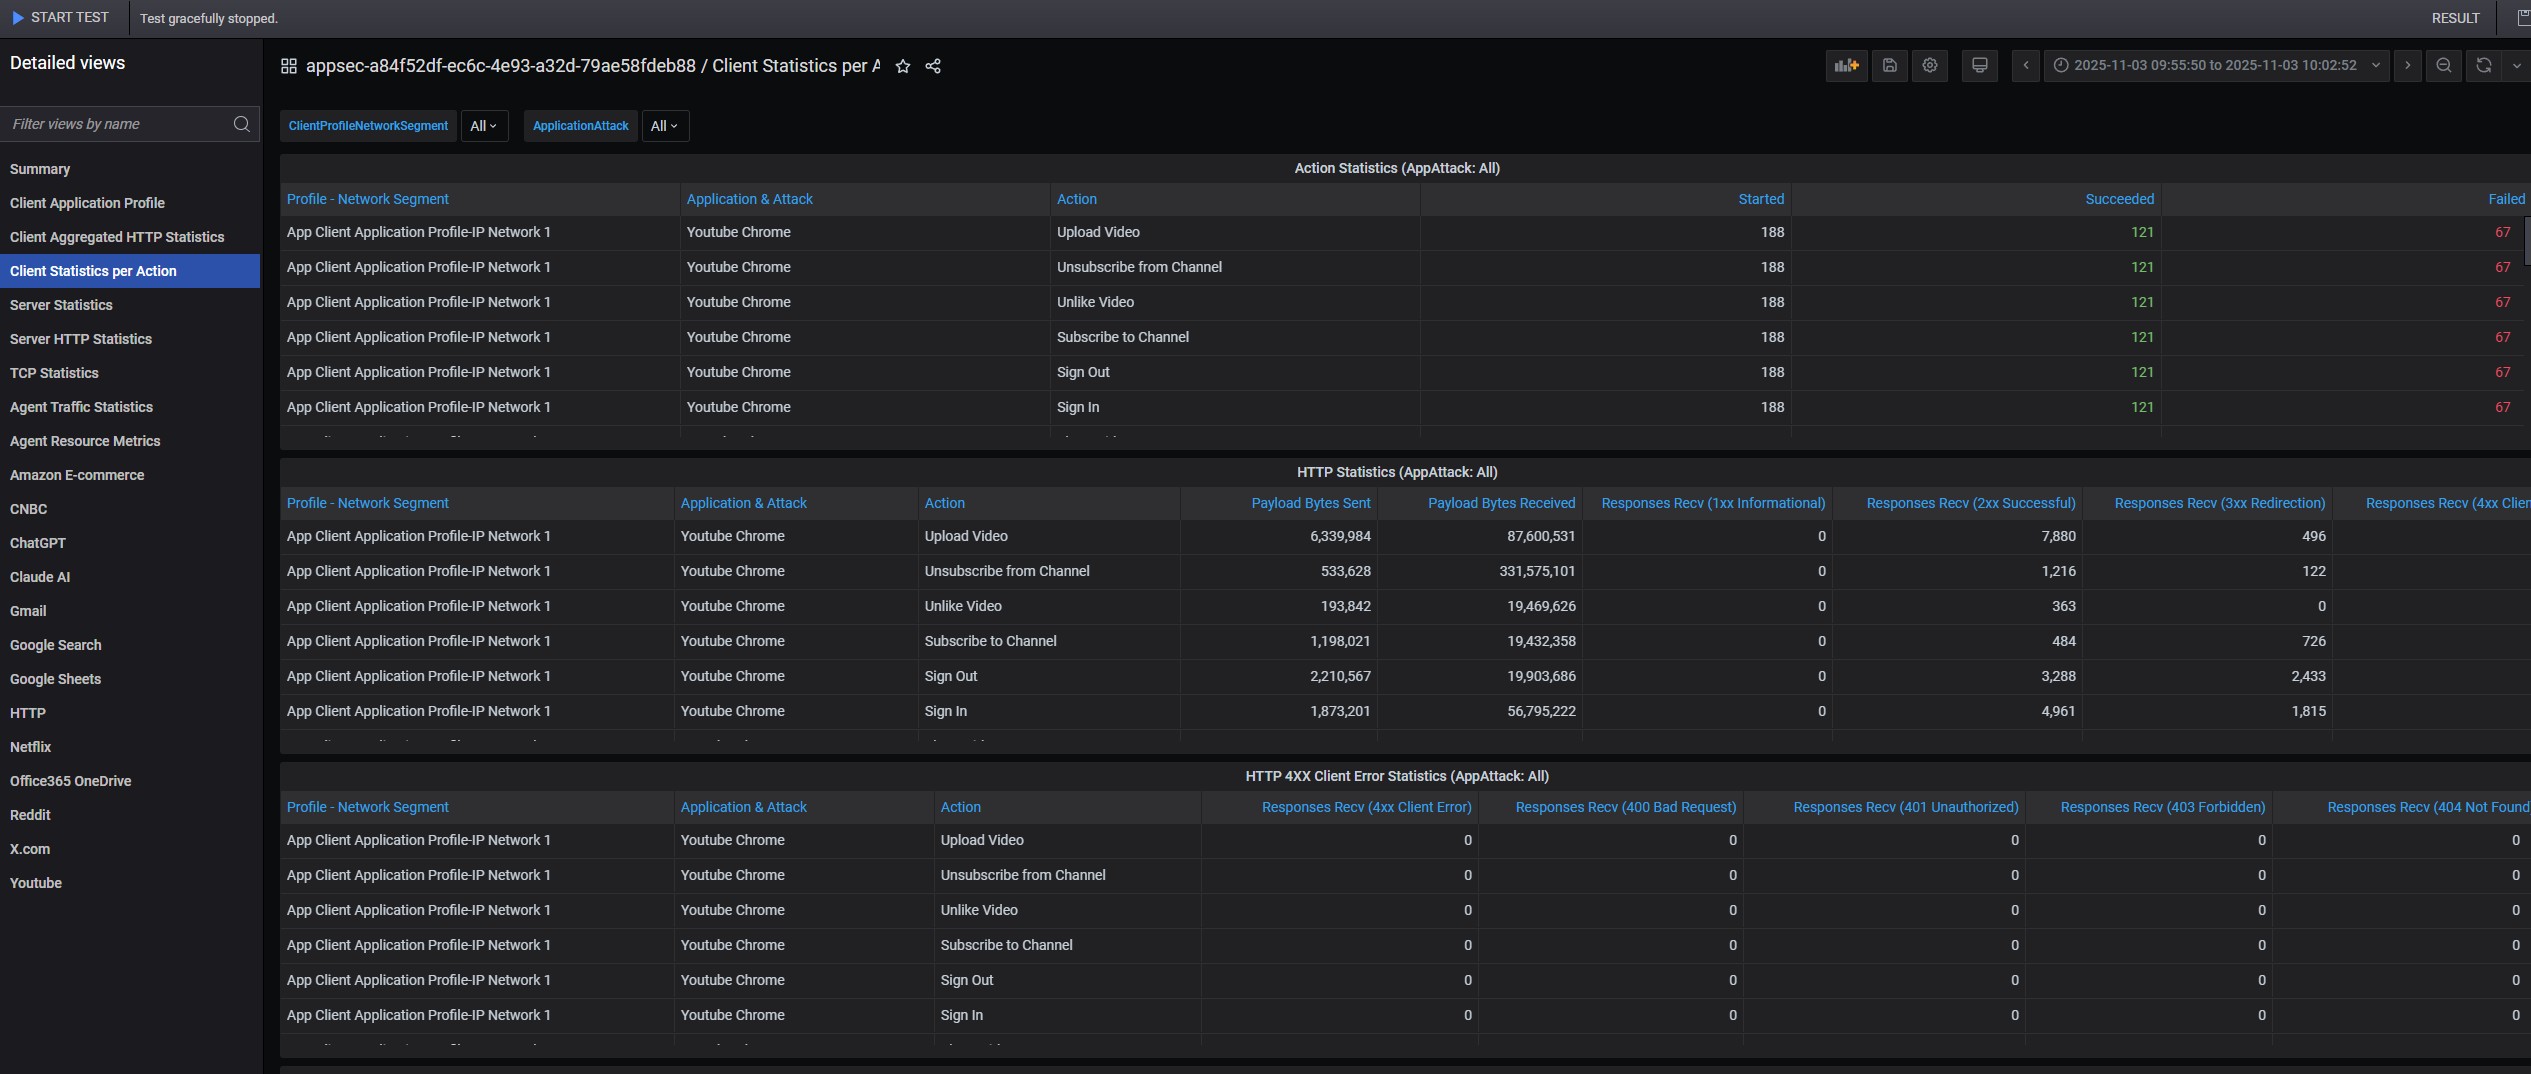Screen dimensions: 2531x1074
Task: Open the Server HTTP Statistics view
Action: tap(81, 339)
